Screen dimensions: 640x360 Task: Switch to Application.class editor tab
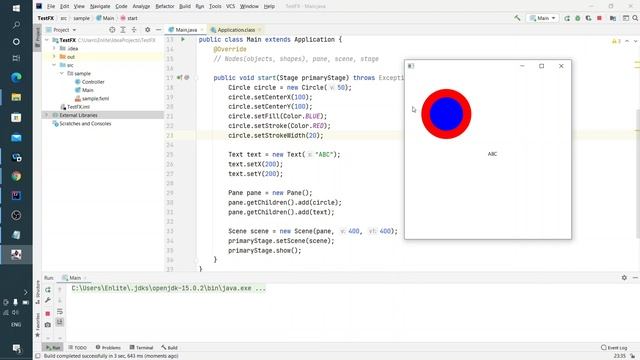[236, 30]
